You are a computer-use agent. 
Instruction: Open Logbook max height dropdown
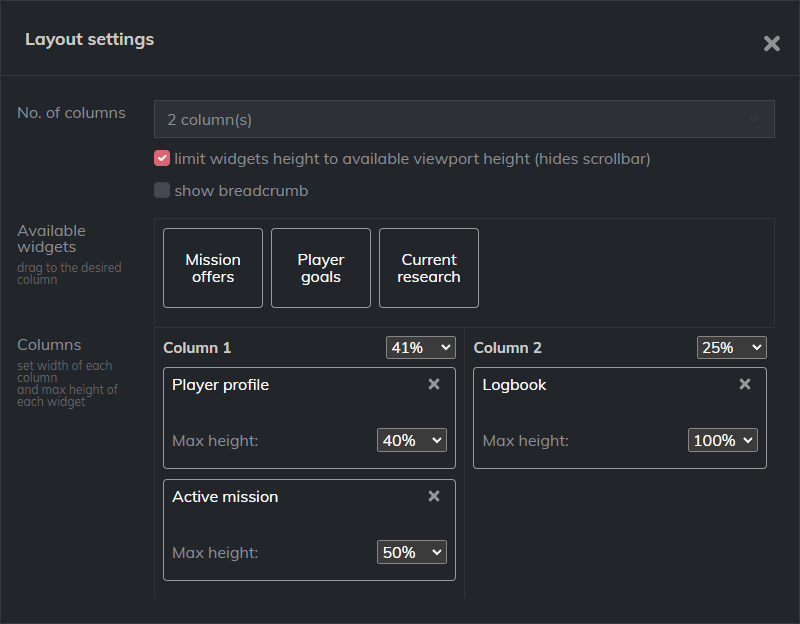point(722,440)
